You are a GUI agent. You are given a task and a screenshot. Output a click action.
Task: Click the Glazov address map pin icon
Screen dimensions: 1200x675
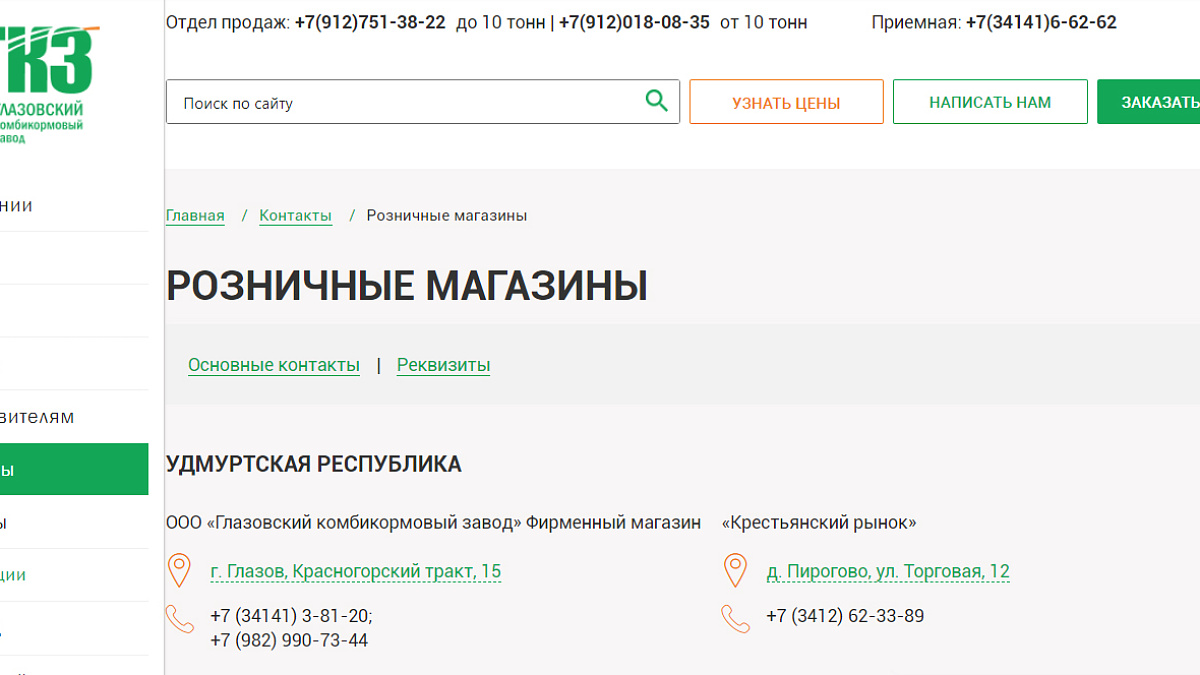tap(179, 571)
